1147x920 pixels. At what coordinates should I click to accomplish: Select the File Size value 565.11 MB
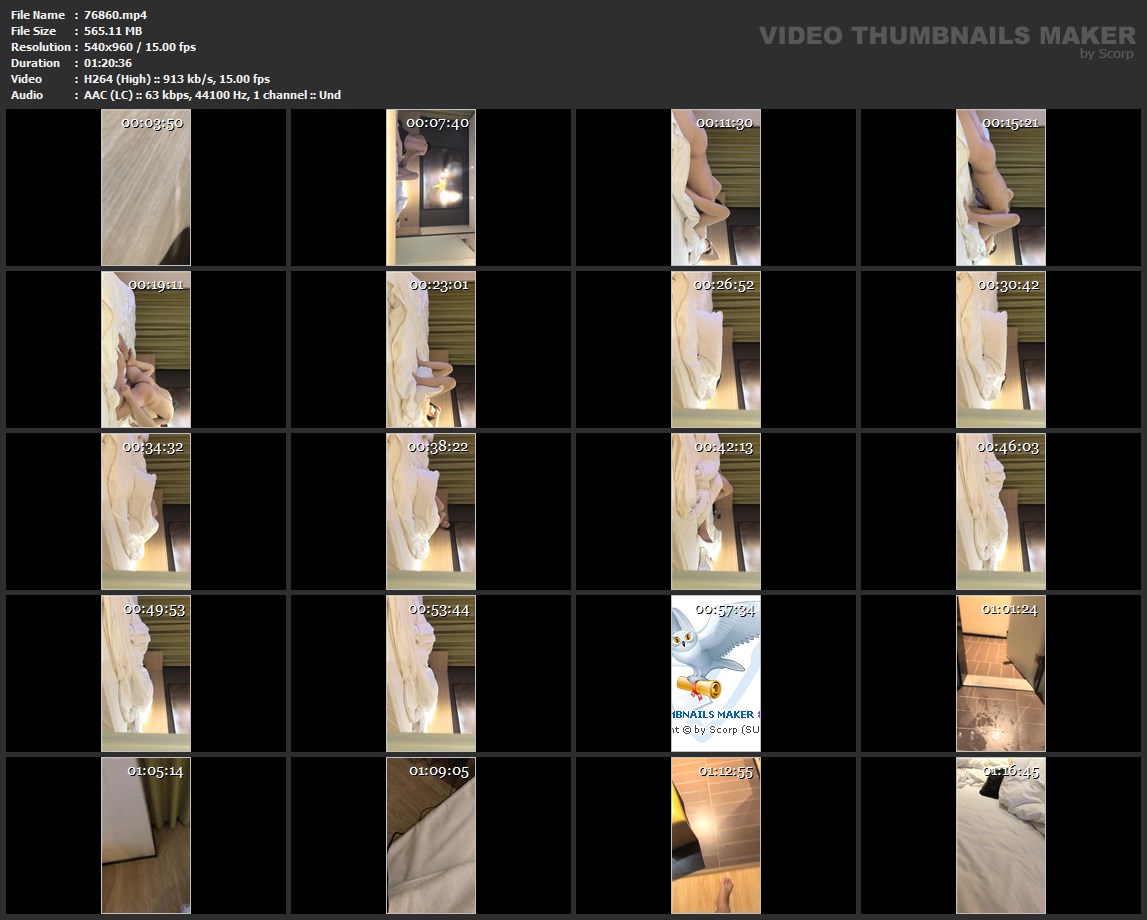113,31
